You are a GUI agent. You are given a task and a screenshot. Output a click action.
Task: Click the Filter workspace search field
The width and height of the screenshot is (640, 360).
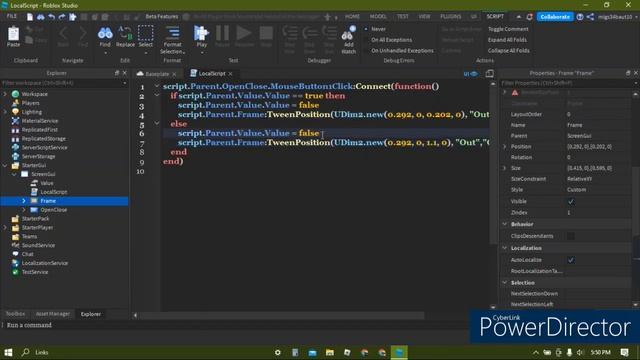tap(63, 83)
